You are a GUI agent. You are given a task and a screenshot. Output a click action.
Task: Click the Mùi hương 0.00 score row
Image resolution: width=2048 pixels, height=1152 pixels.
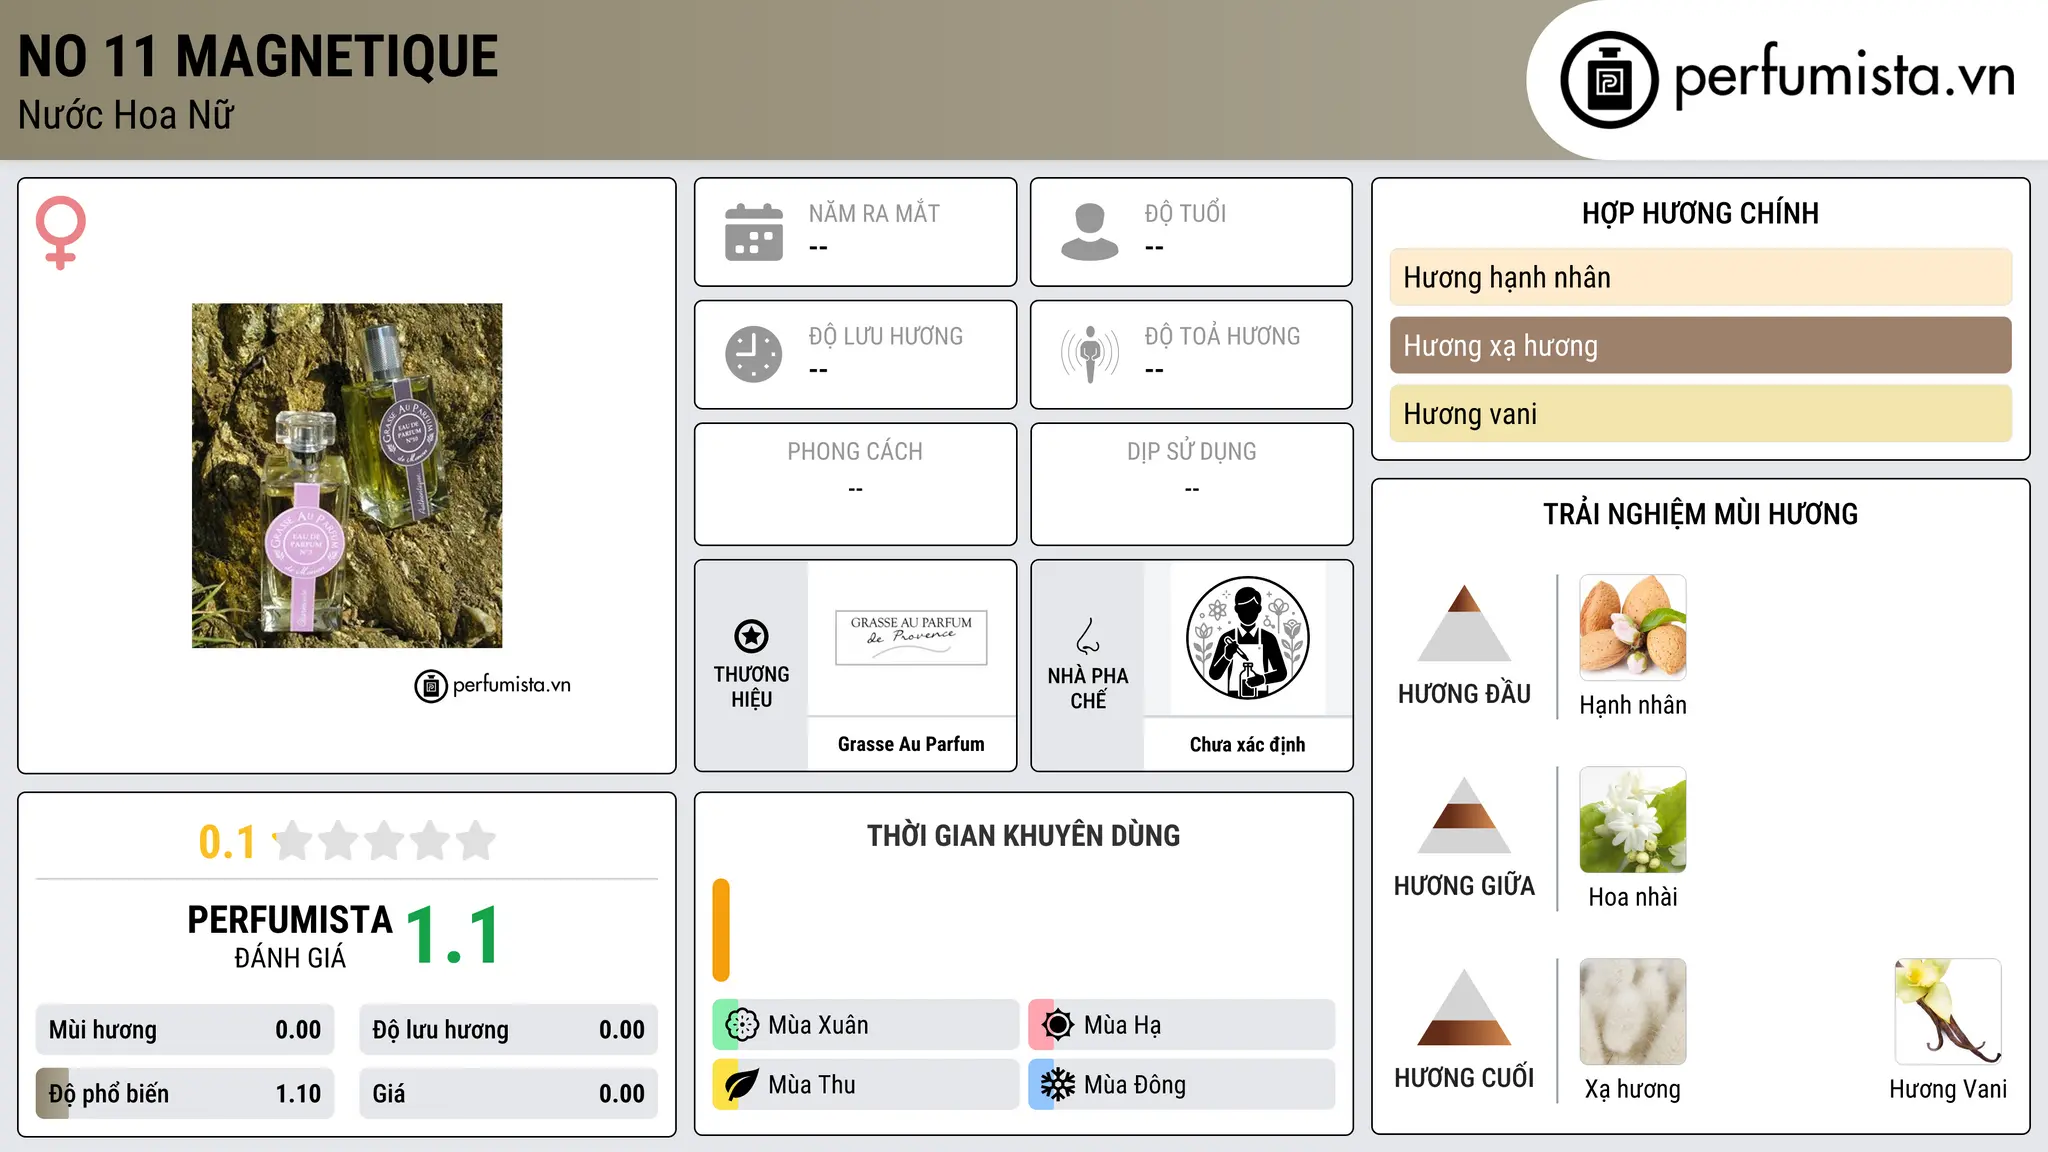pos(185,1030)
